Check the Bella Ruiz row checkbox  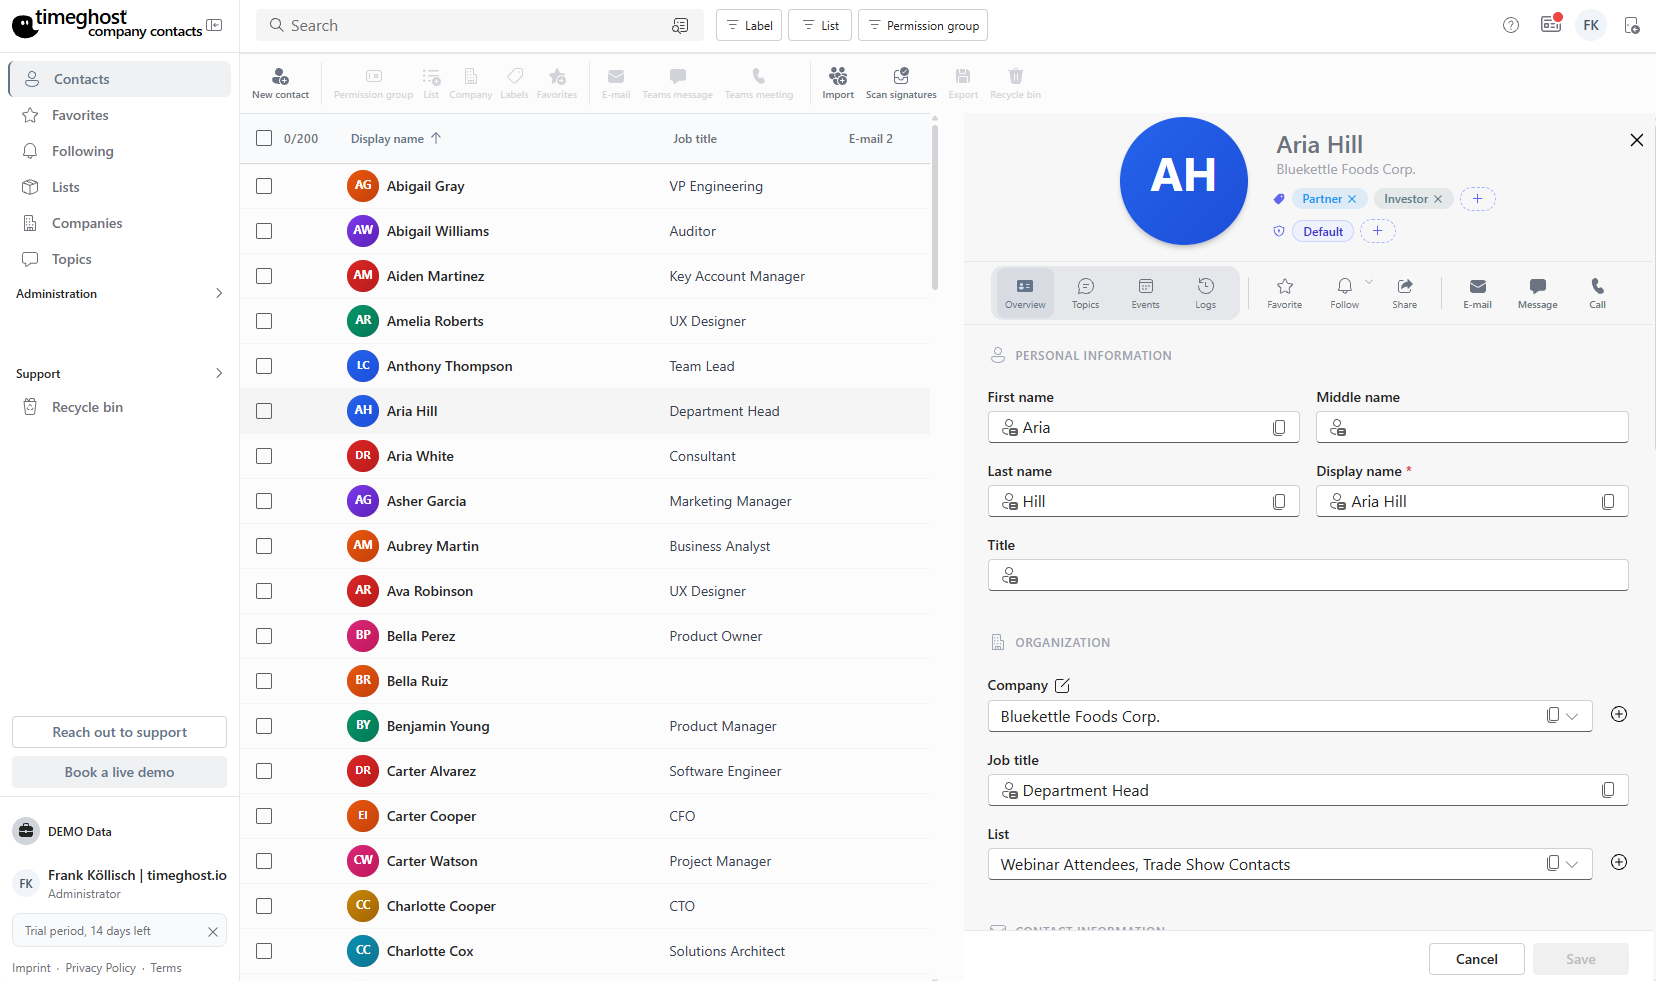tap(264, 681)
